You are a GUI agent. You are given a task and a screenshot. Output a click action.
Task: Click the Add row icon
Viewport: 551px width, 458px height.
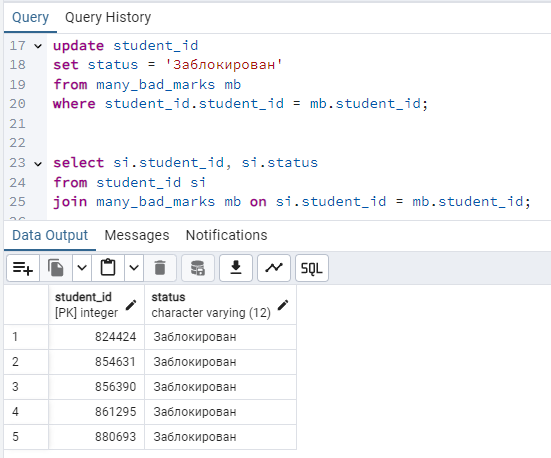23,268
